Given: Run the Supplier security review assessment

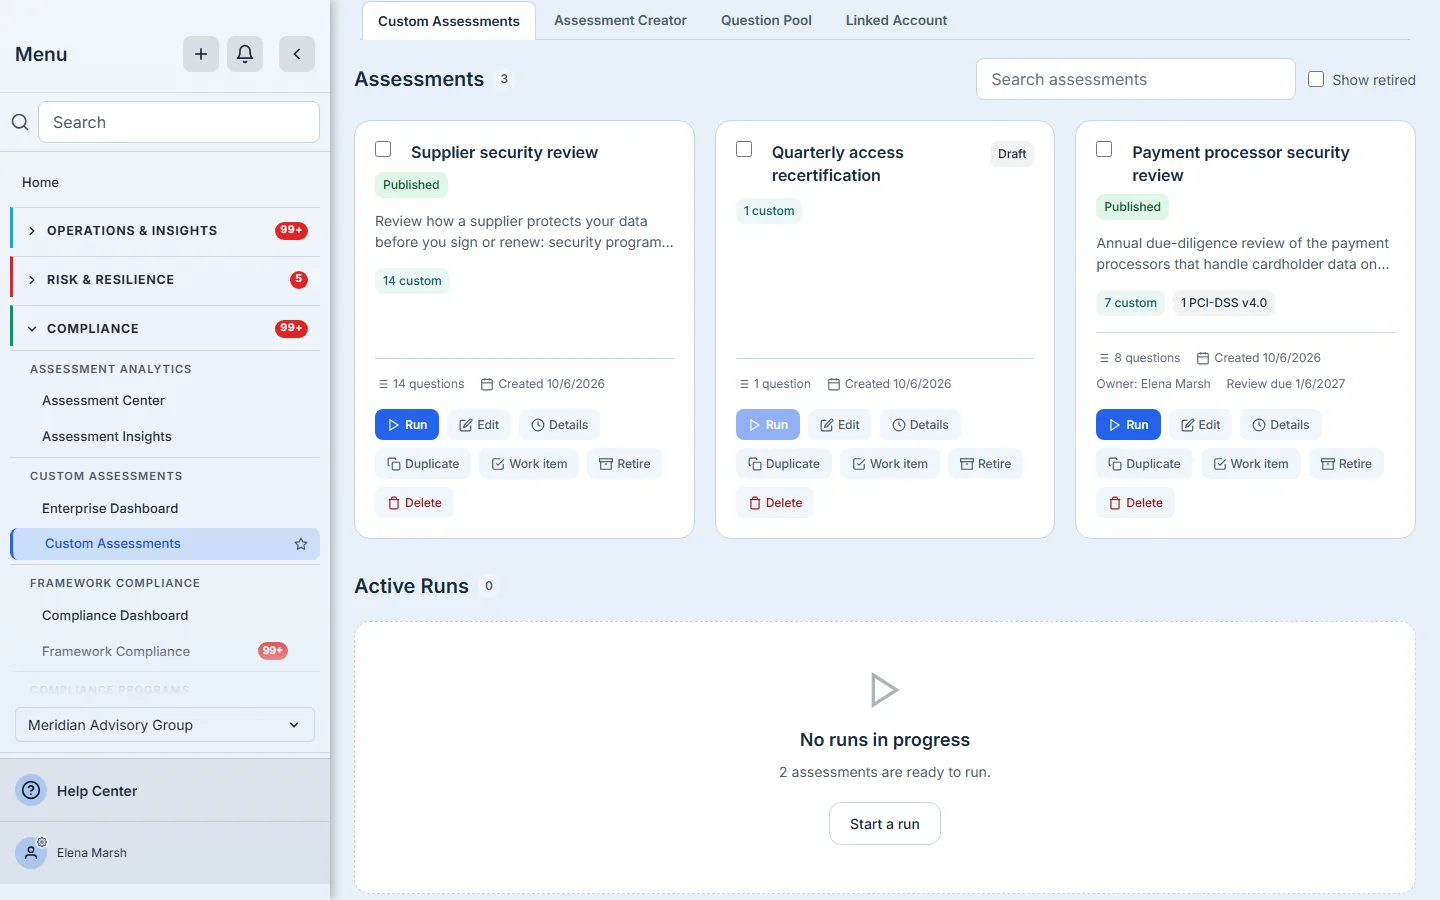Looking at the screenshot, I should [x=407, y=425].
